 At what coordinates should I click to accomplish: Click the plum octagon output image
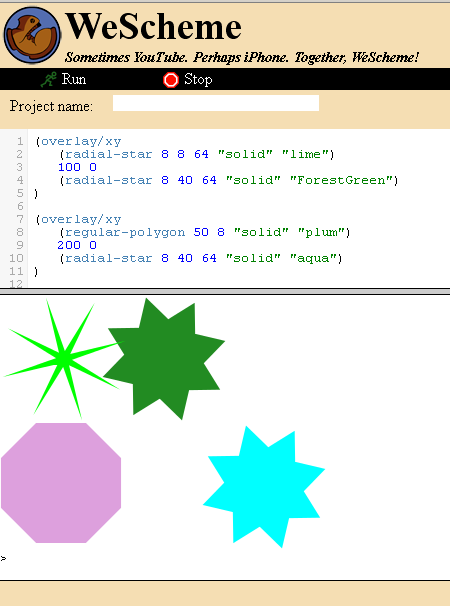pos(61,483)
